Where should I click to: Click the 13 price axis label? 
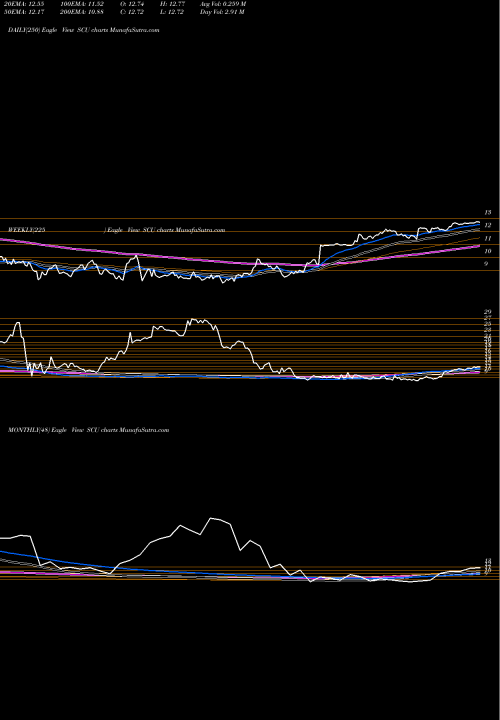(488, 213)
